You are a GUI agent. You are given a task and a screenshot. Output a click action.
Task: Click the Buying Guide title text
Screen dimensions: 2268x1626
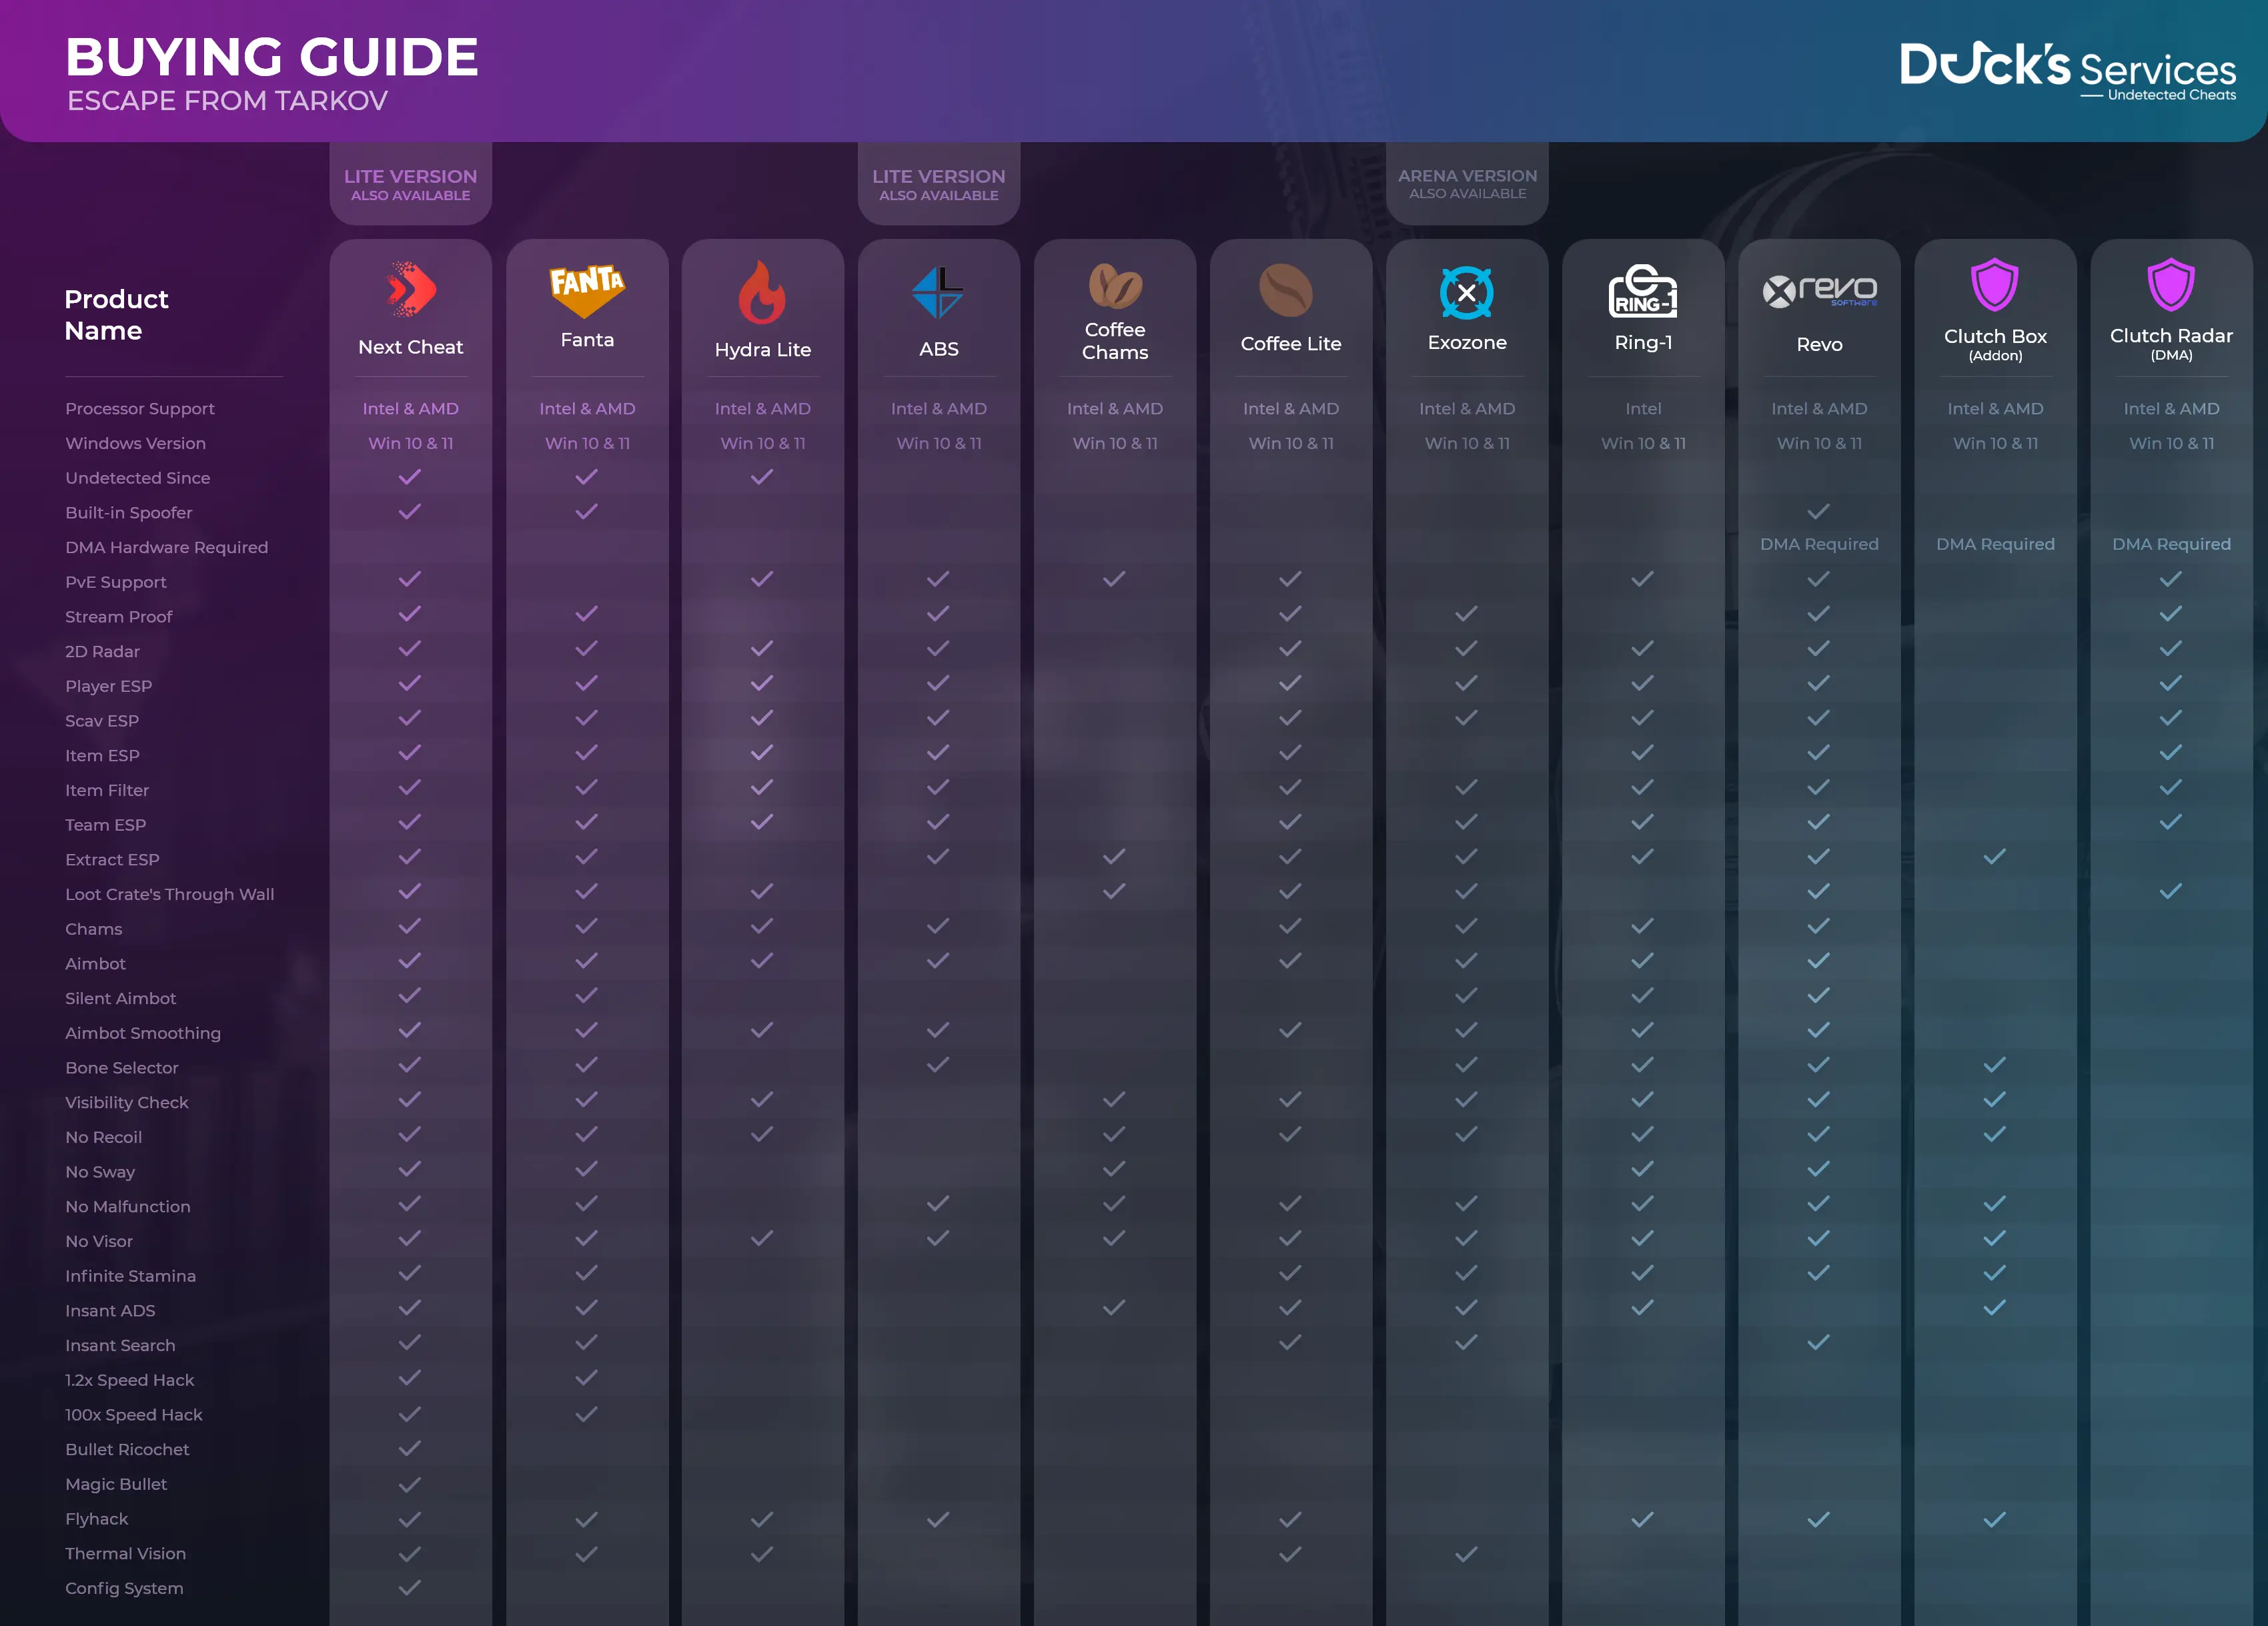tap(272, 57)
